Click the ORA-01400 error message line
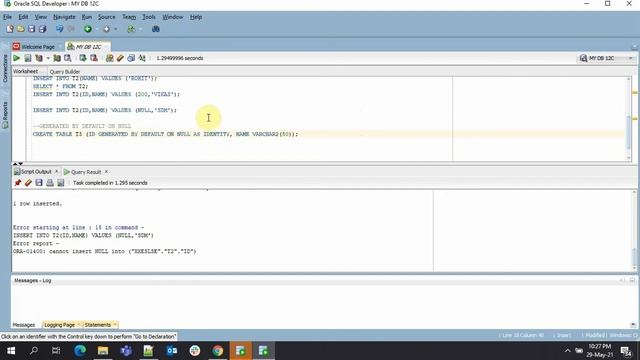640x360 pixels. (x=104, y=251)
